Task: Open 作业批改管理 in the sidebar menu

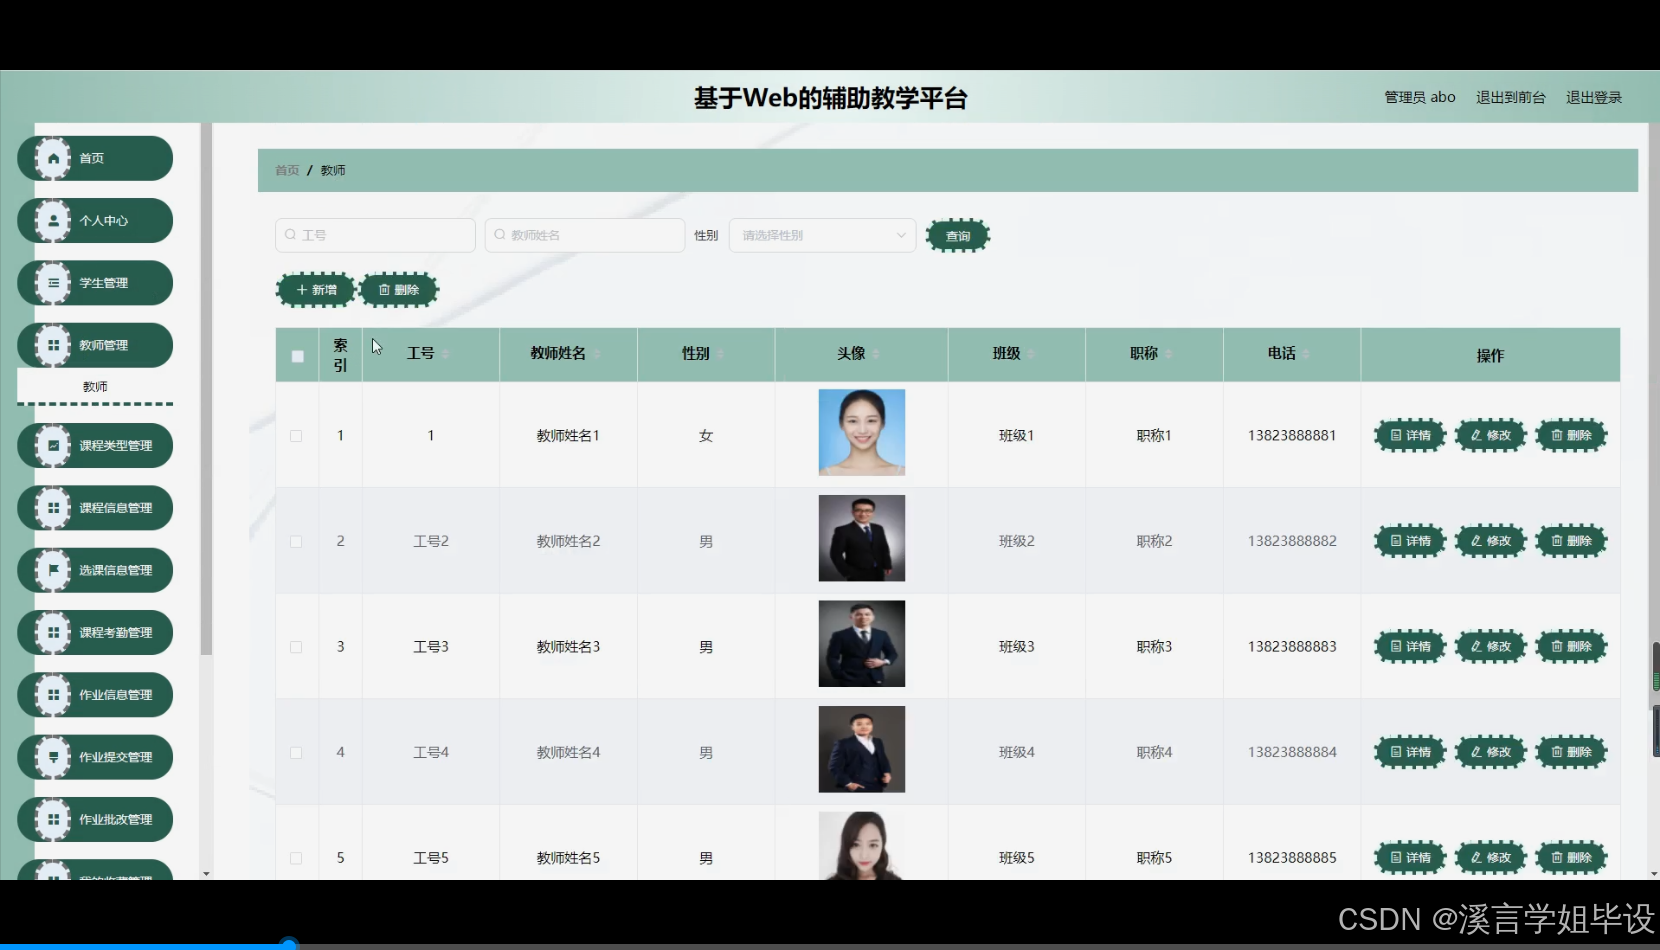Action: click(95, 819)
